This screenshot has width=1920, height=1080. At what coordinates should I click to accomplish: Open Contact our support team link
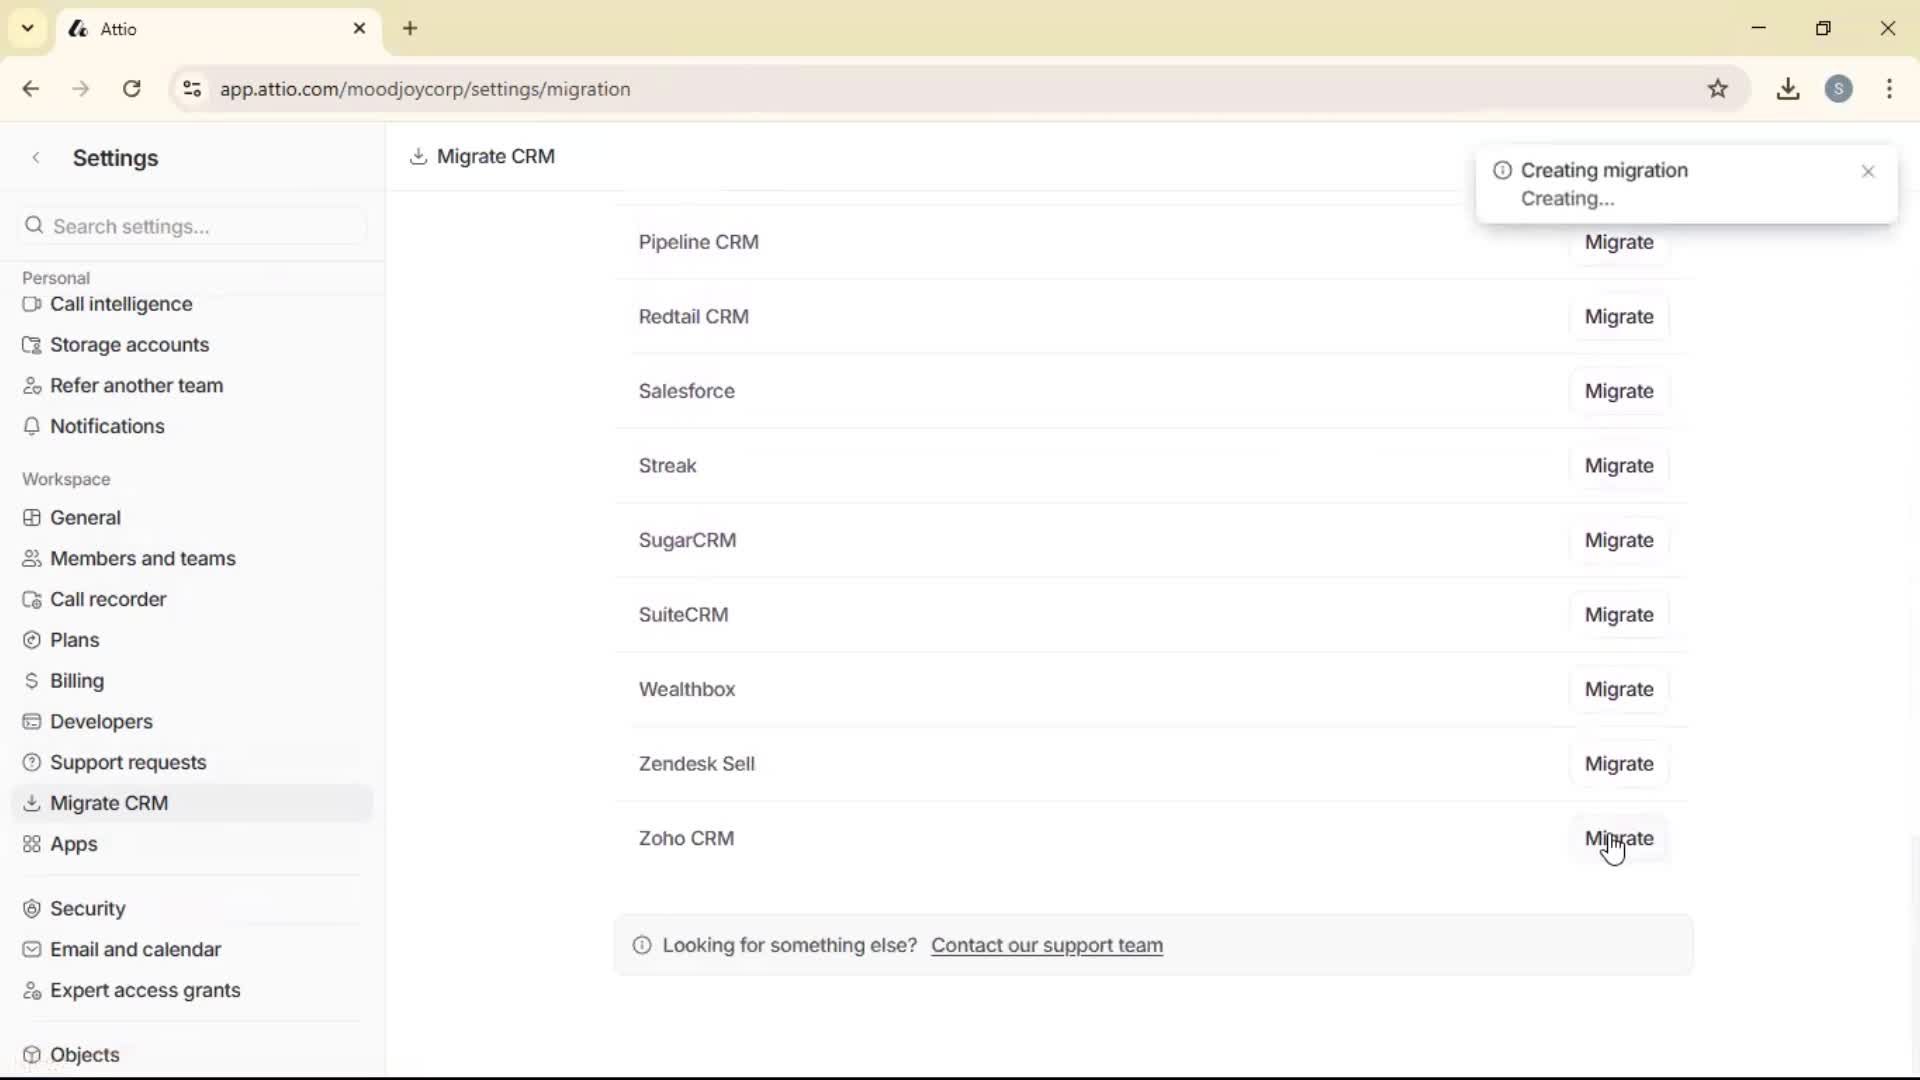(1046, 944)
